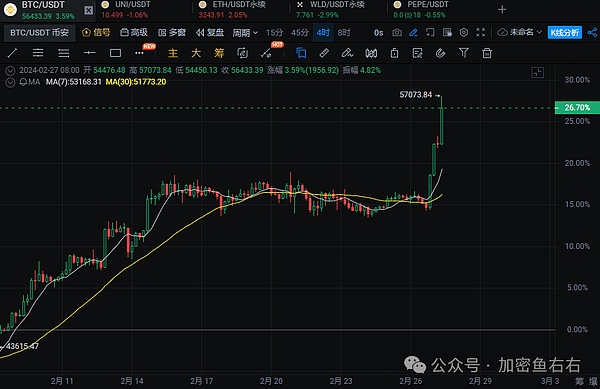Take a chart screenshot with camera icon
The width and height of the screenshot is (600, 389).
pyautogui.click(x=397, y=33)
